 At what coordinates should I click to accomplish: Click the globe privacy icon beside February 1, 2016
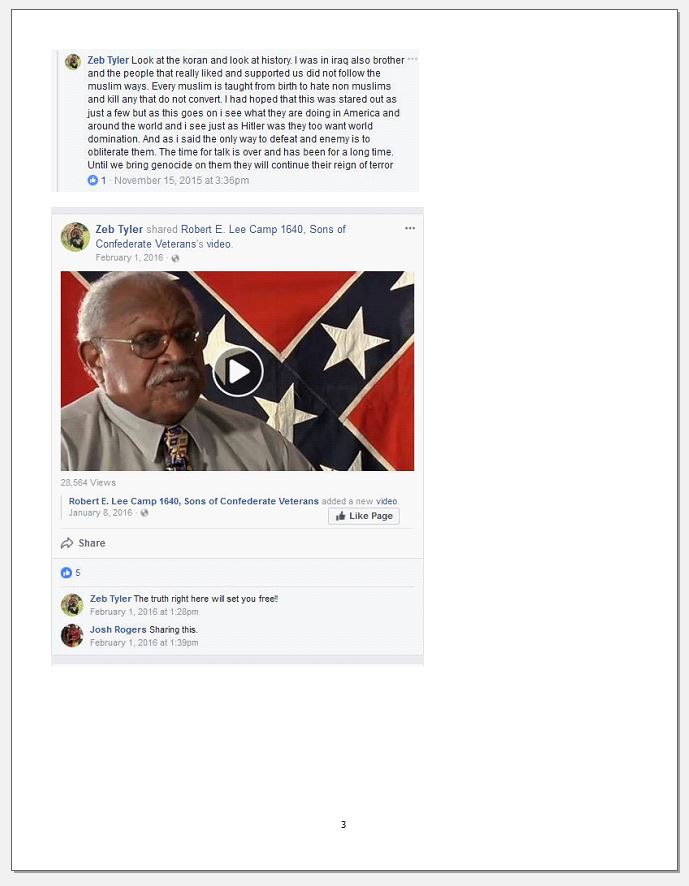(175, 258)
